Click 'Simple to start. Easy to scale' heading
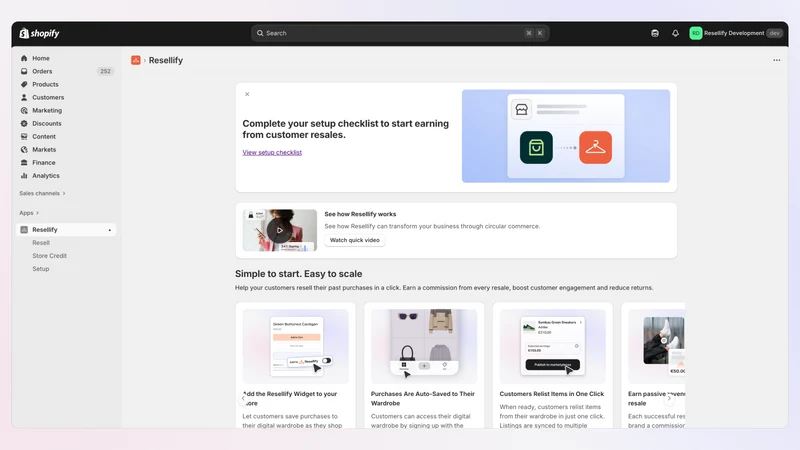 tap(298, 274)
